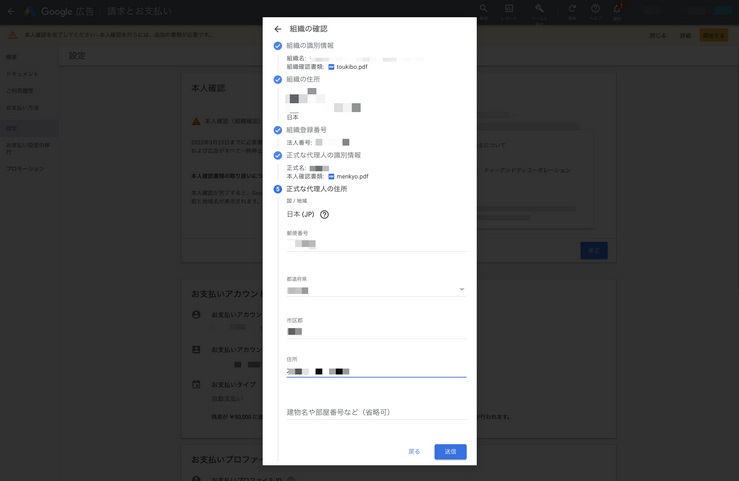Screen dimensions: 739x481
Task: Click the back arrow beside 組織の確認
Action: coord(278,29)
